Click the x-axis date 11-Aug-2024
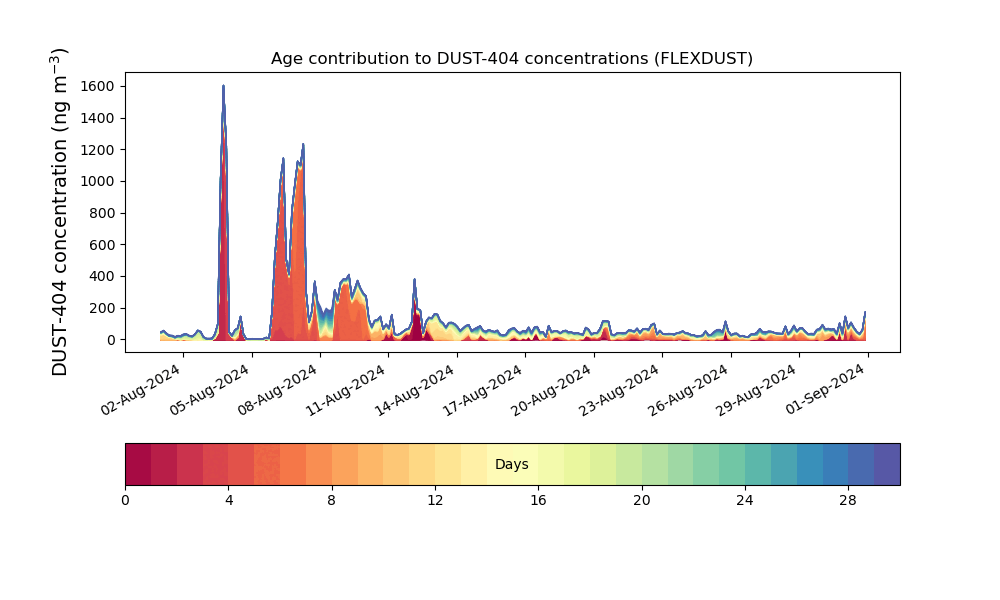 point(346,390)
